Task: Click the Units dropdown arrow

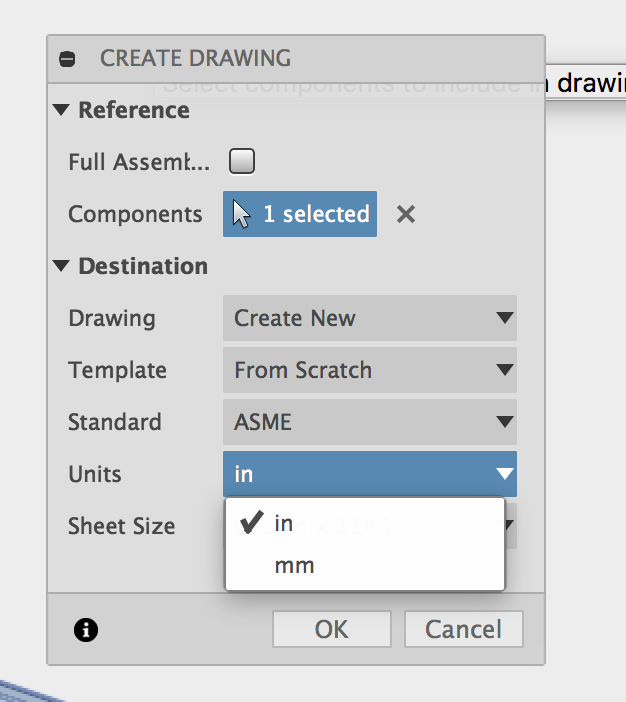Action: (504, 474)
